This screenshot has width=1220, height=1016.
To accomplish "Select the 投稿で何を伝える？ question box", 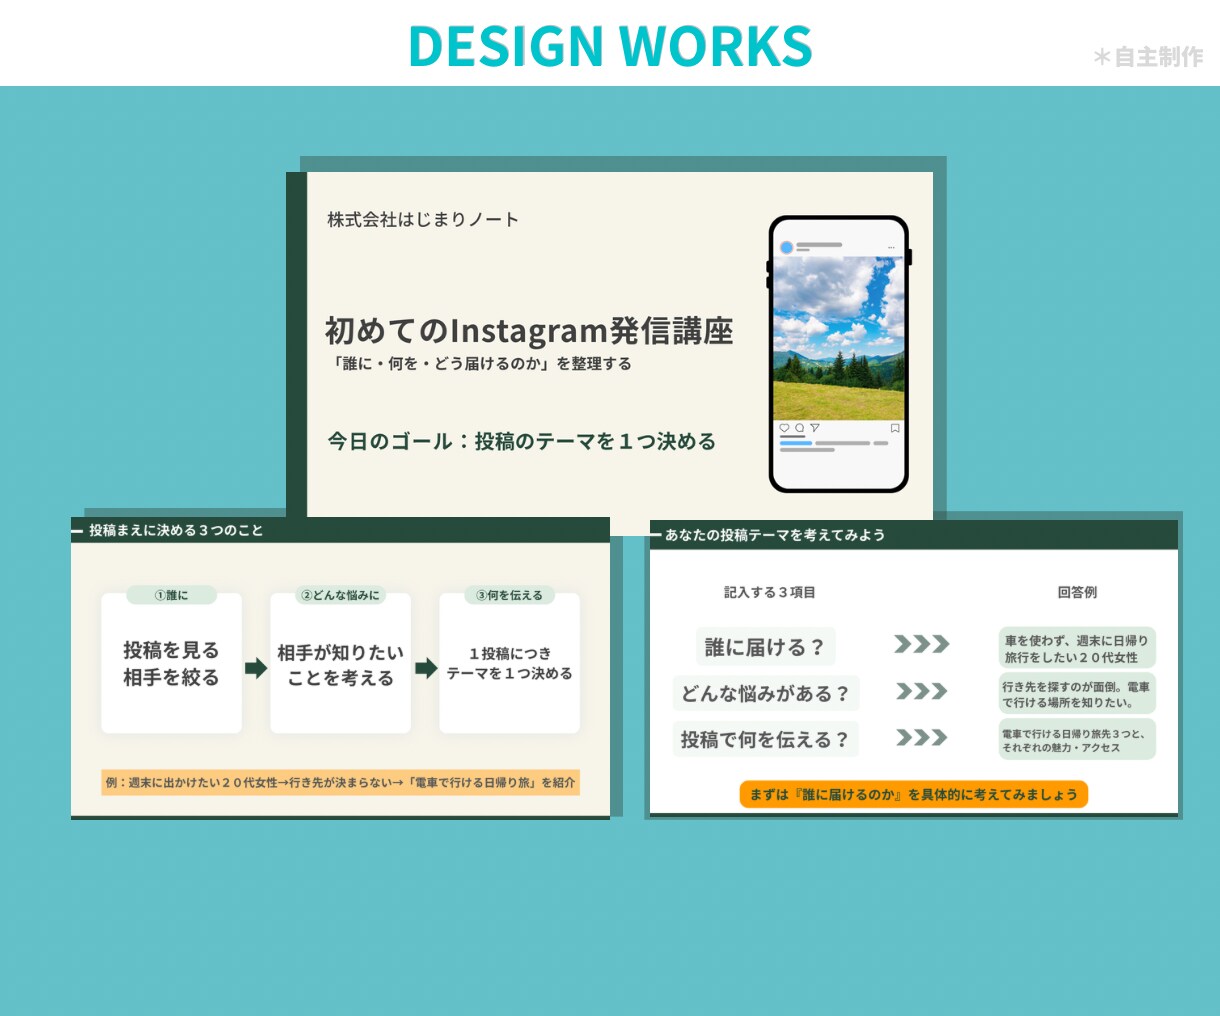I will click(x=765, y=739).
